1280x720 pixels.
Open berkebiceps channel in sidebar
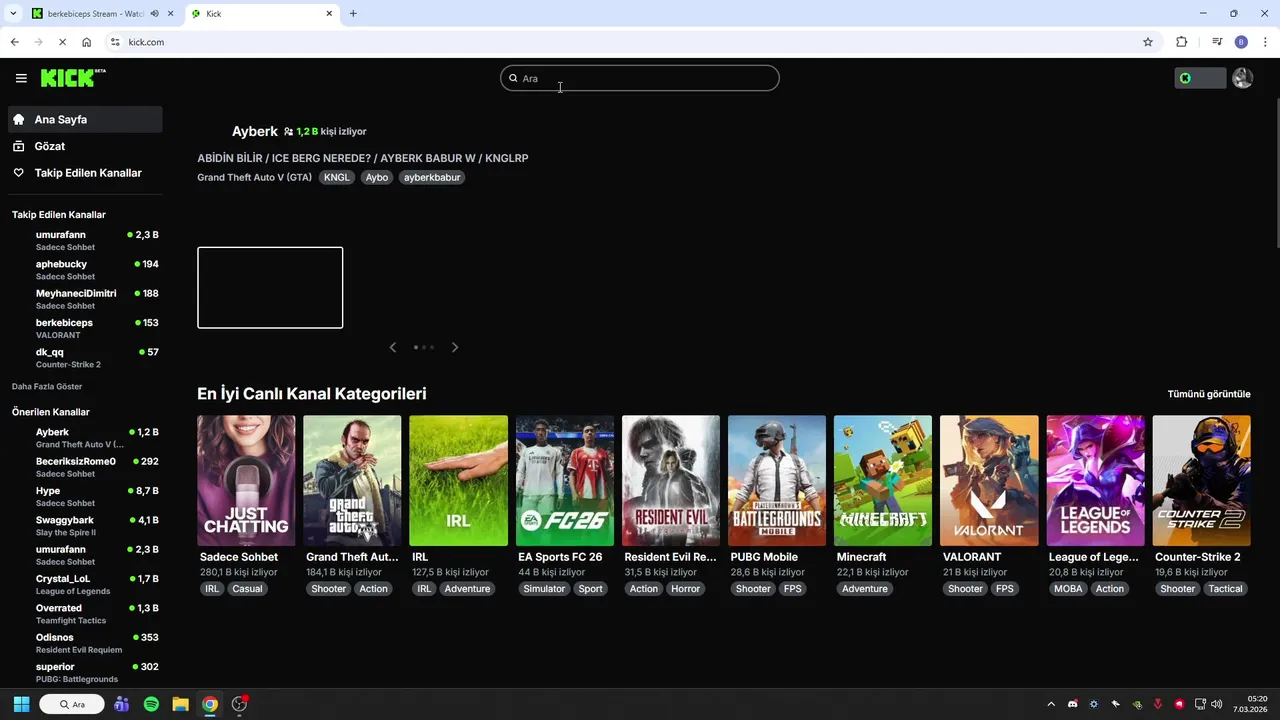coord(85,328)
